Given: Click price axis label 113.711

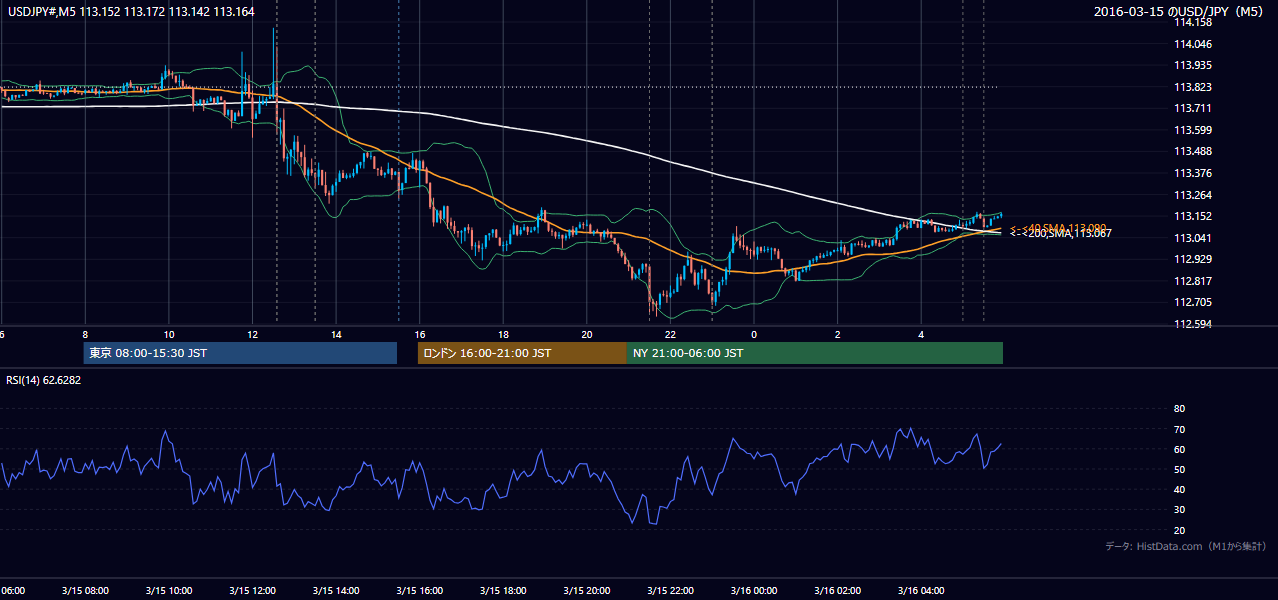Looking at the screenshot, I should click(x=1193, y=108).
